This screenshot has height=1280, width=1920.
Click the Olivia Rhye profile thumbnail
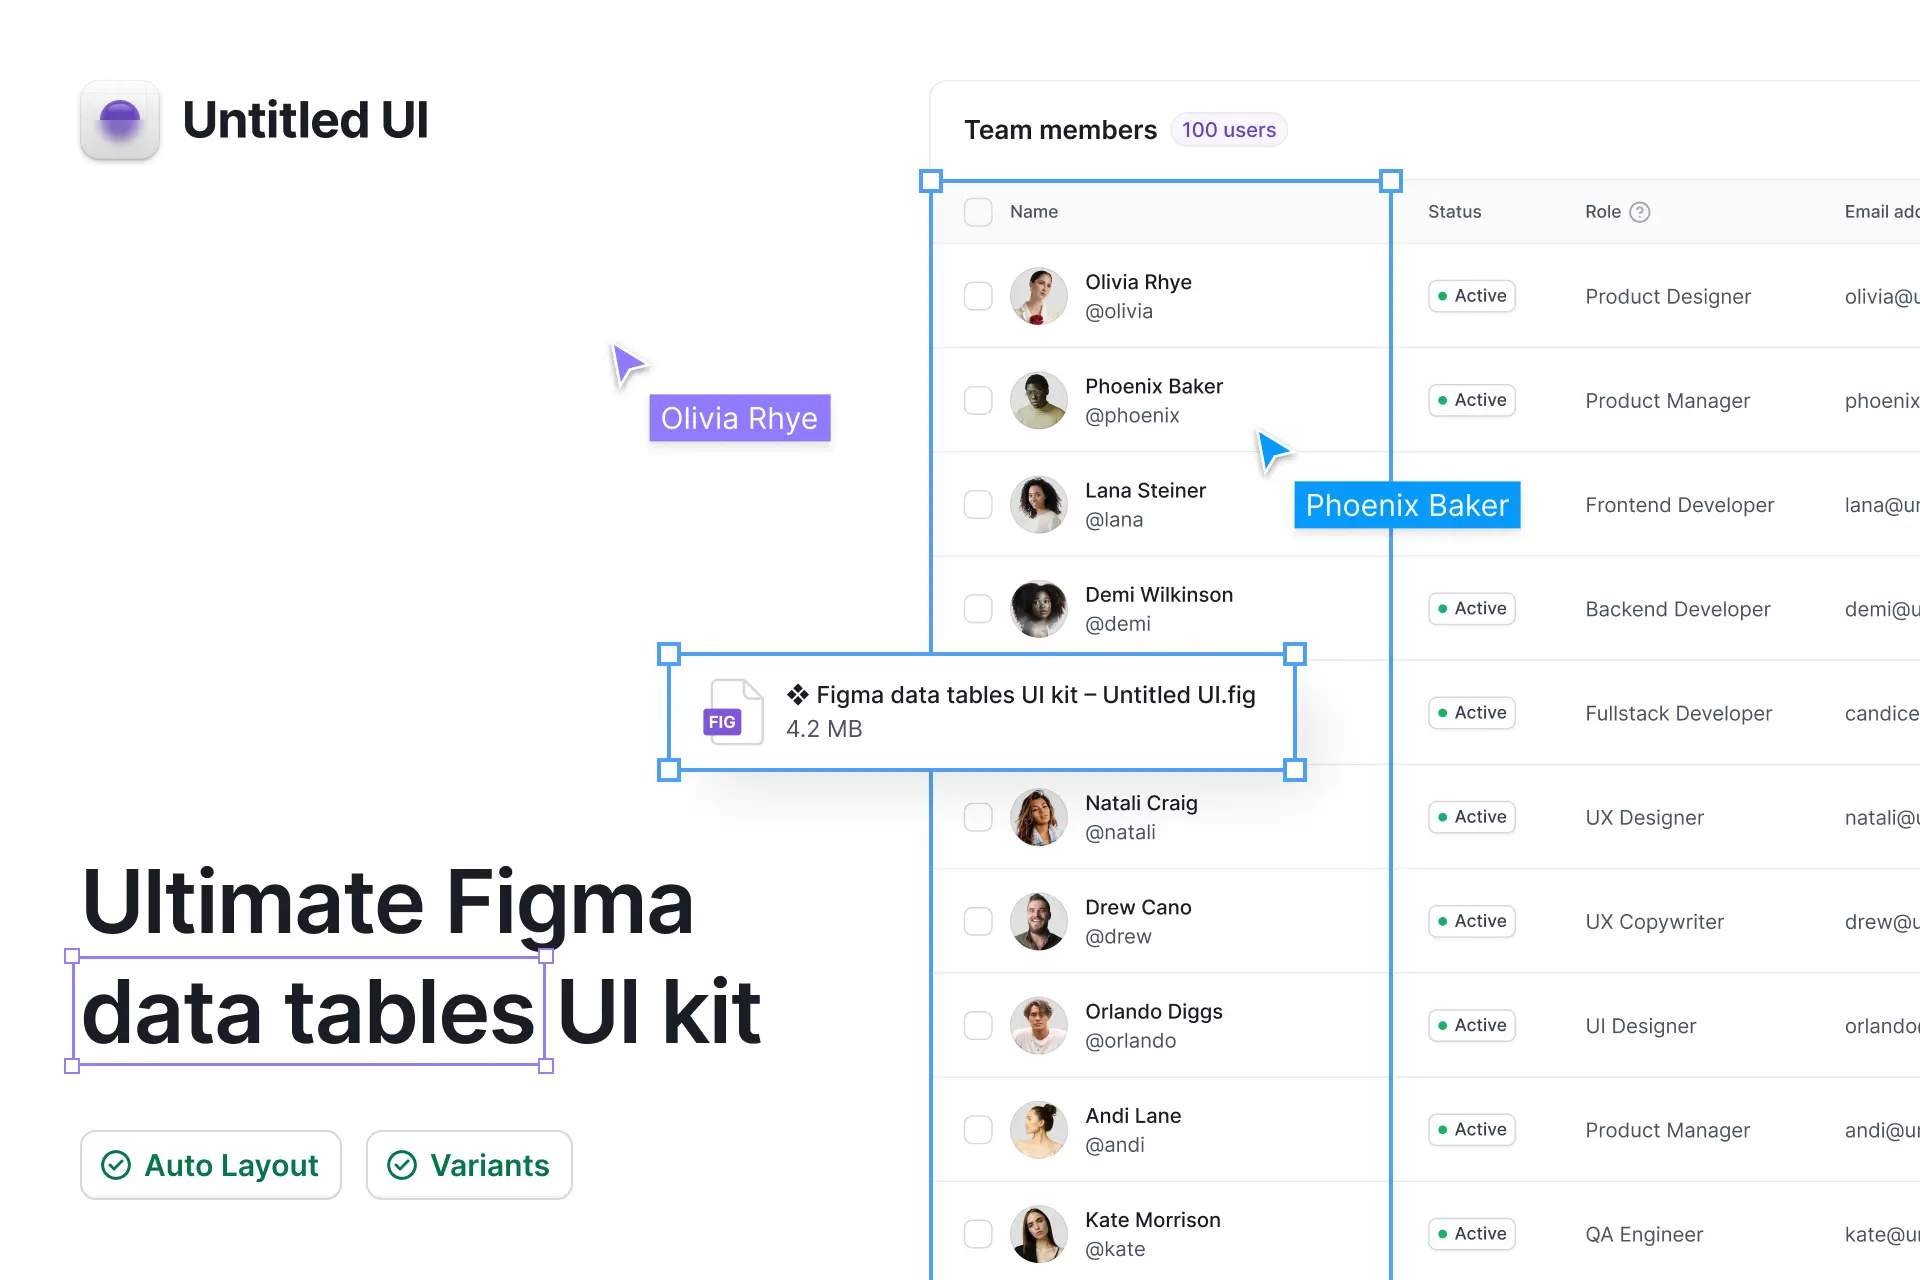[1037, 296]
